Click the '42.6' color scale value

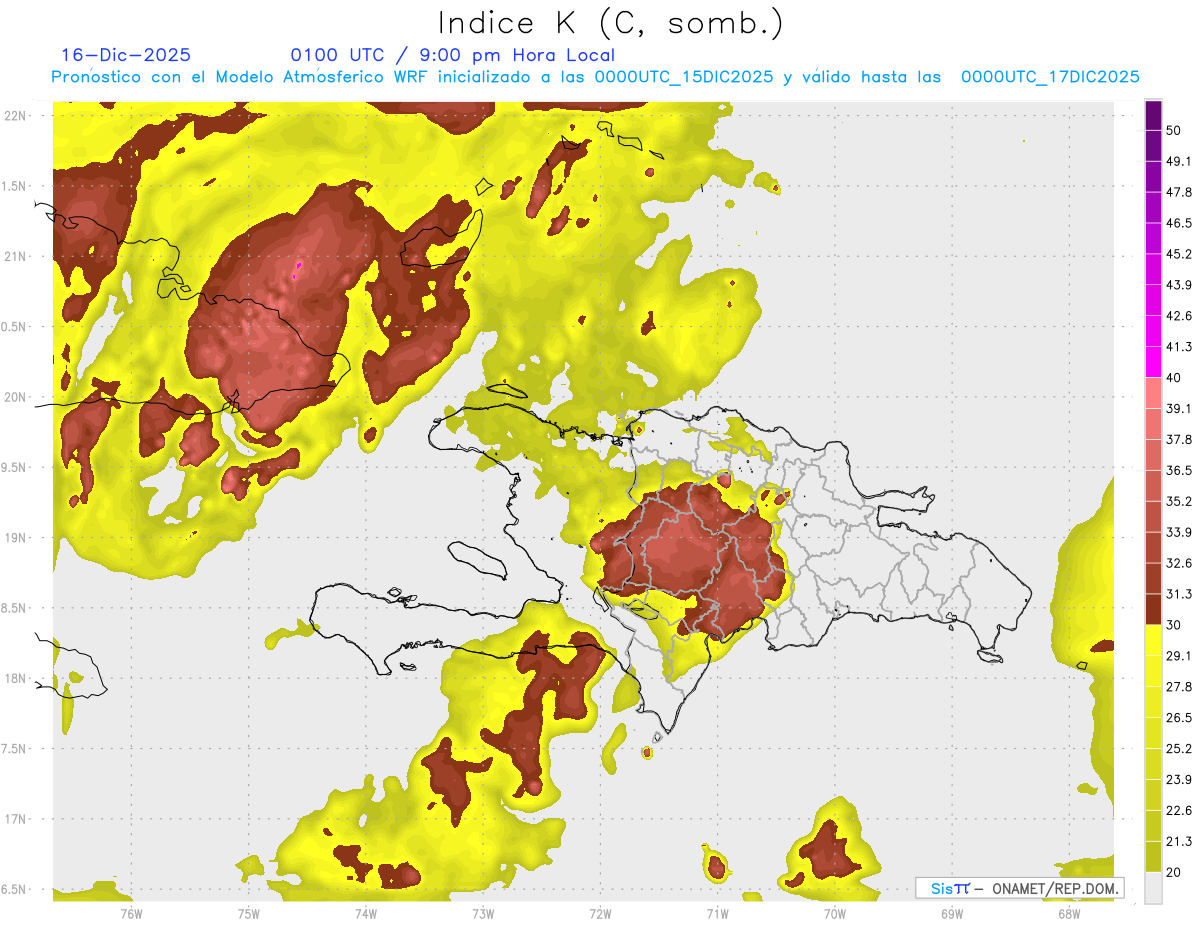tap(1178, 316)
